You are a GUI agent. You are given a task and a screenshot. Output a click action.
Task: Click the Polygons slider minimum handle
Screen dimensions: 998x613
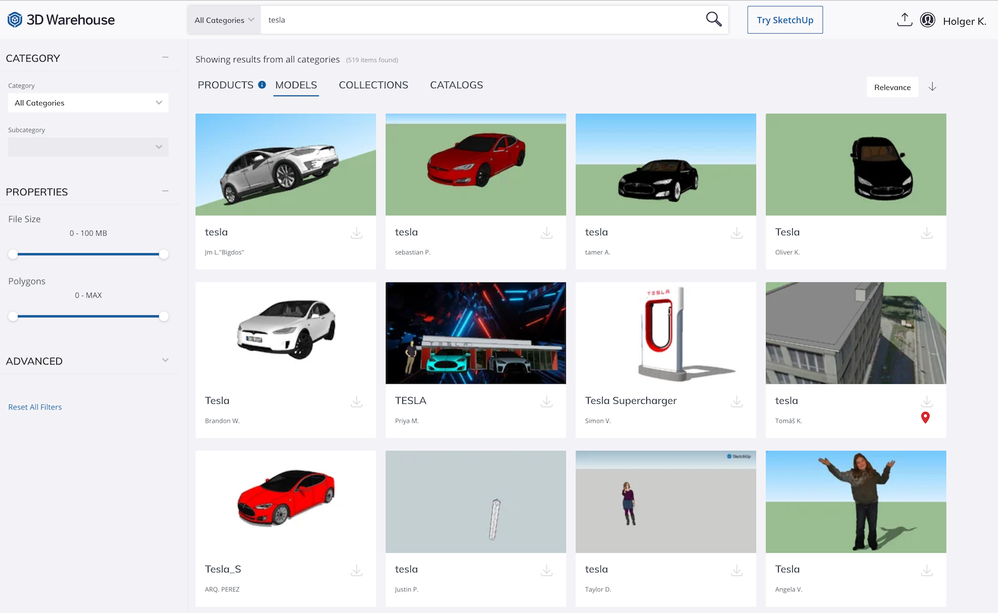[x=13, y=316]
